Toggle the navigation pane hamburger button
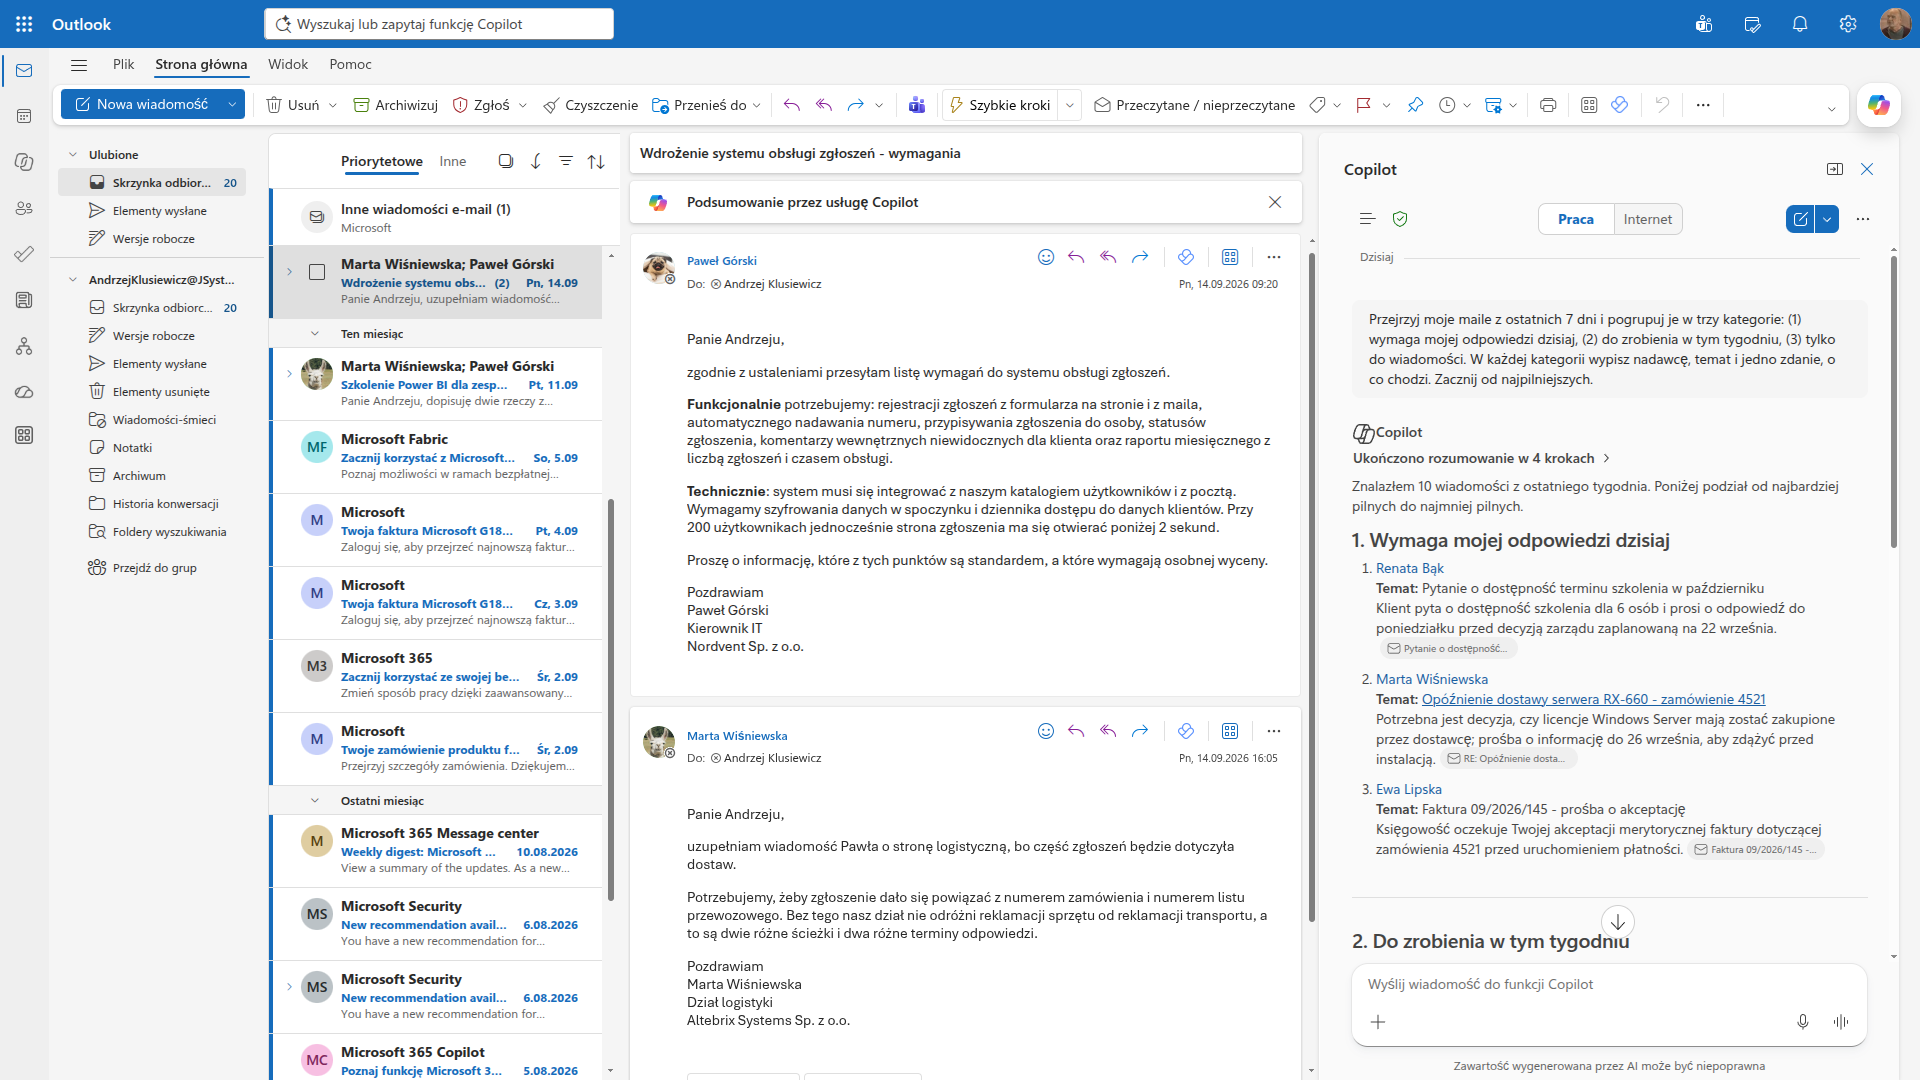 (79, 64)
